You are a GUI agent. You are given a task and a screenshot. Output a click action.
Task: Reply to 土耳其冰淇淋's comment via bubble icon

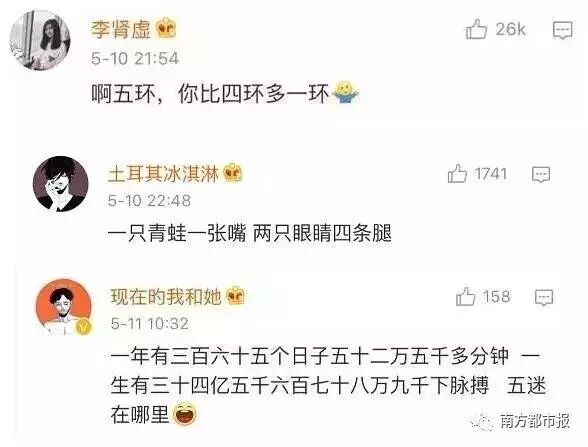pos(541,174)
